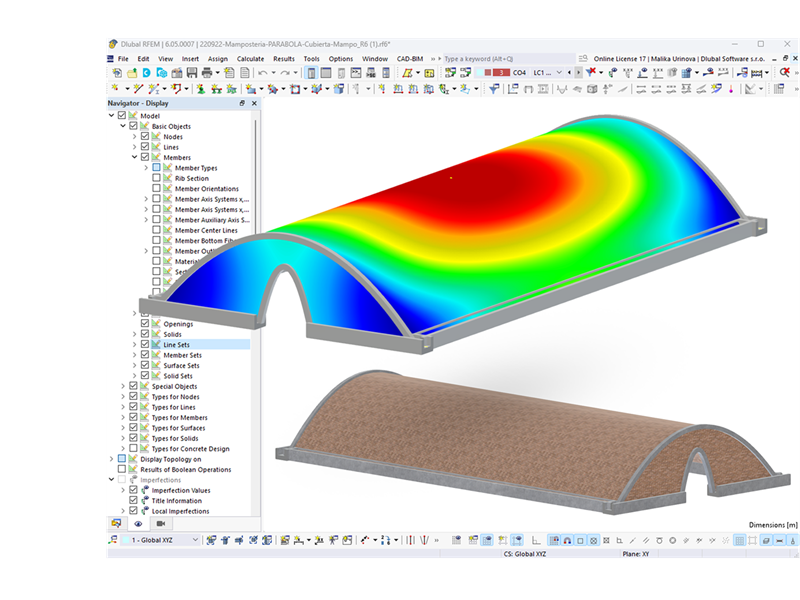Click the previous load case arrow button
This screenshot has width=800, height=600.
pyautogui.click(x=569, y=72)
